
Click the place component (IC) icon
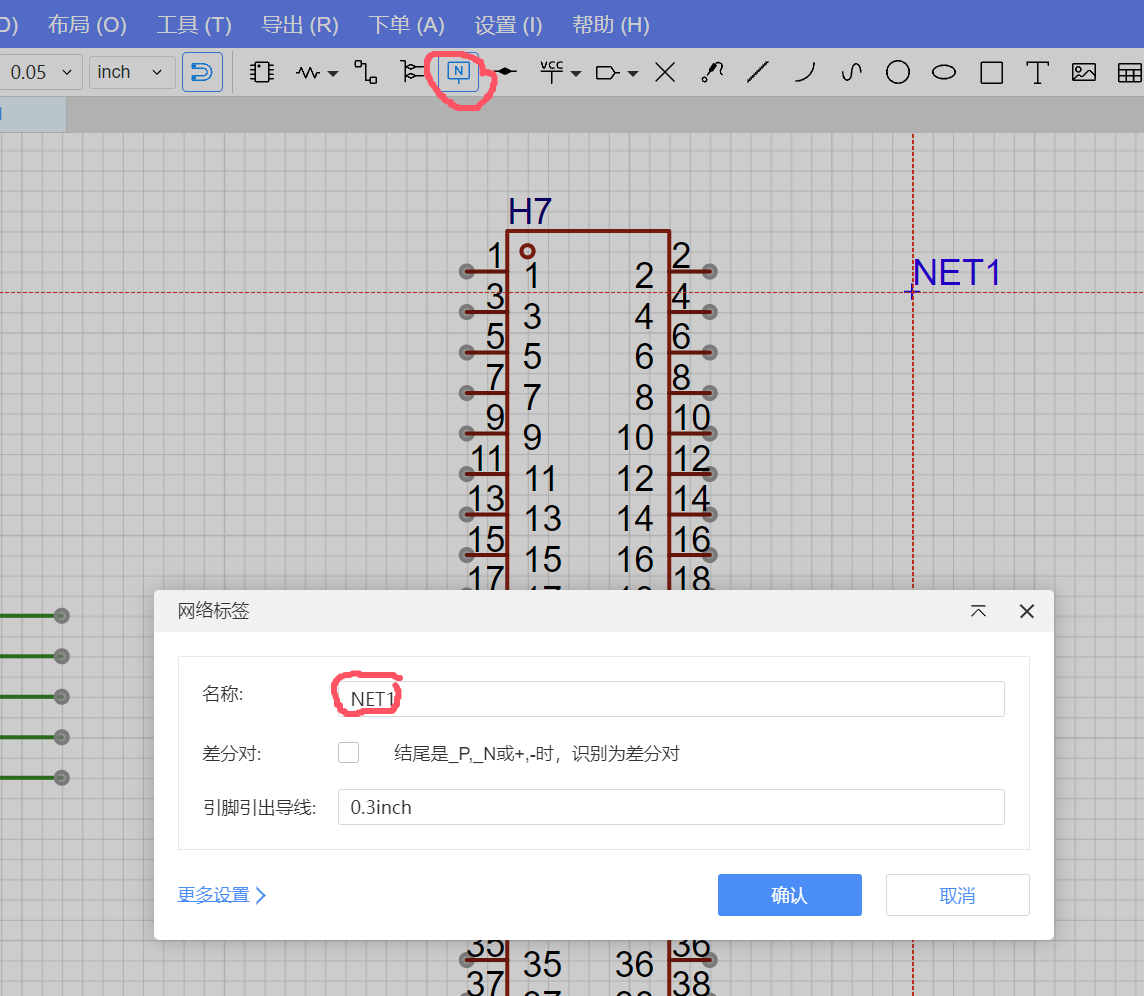tap(261, 72)
